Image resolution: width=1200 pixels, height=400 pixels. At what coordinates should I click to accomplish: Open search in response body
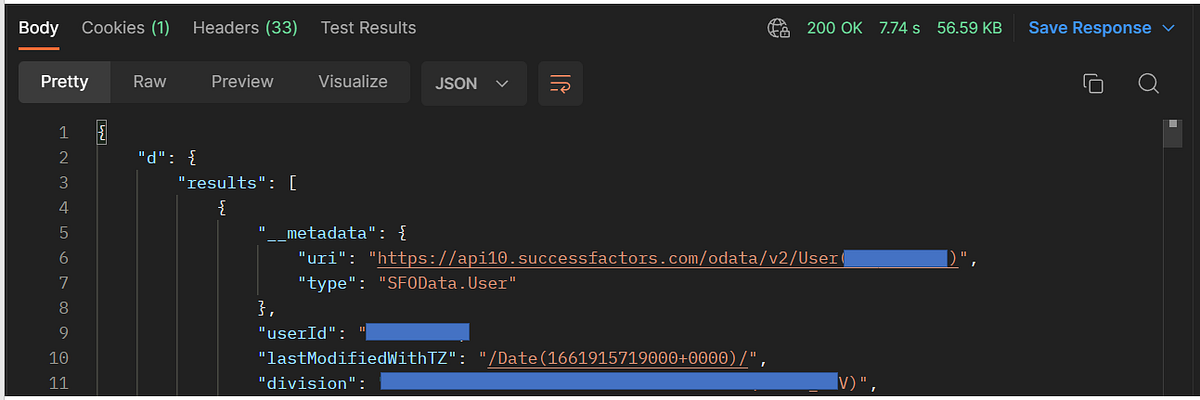point(1148,83)
